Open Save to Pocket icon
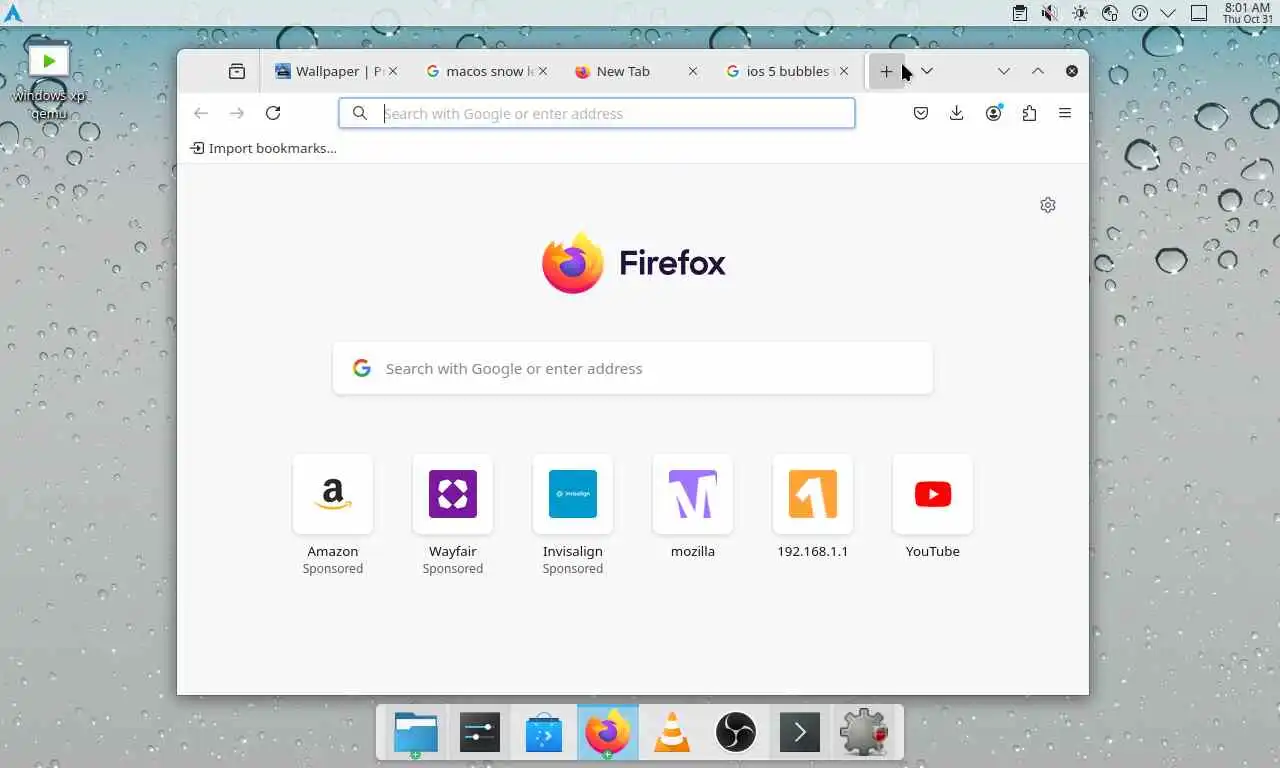 (921, 113)
